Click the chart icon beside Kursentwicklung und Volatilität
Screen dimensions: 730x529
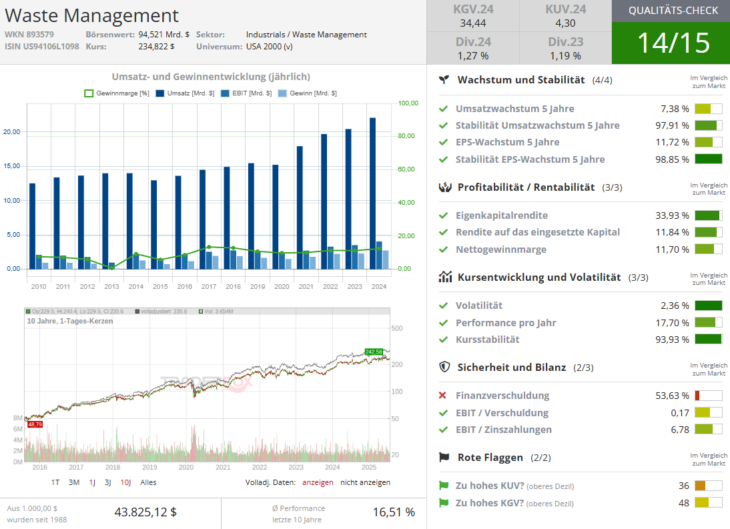click(x=445, y=277)
